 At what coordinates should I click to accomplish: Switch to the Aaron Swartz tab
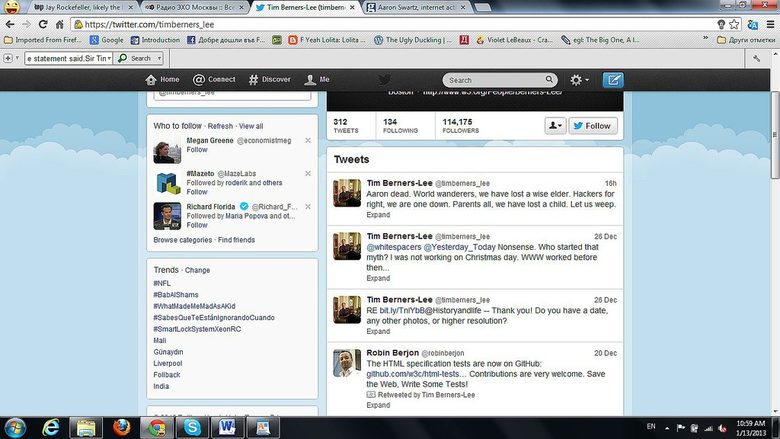click(x=416, y=7)
